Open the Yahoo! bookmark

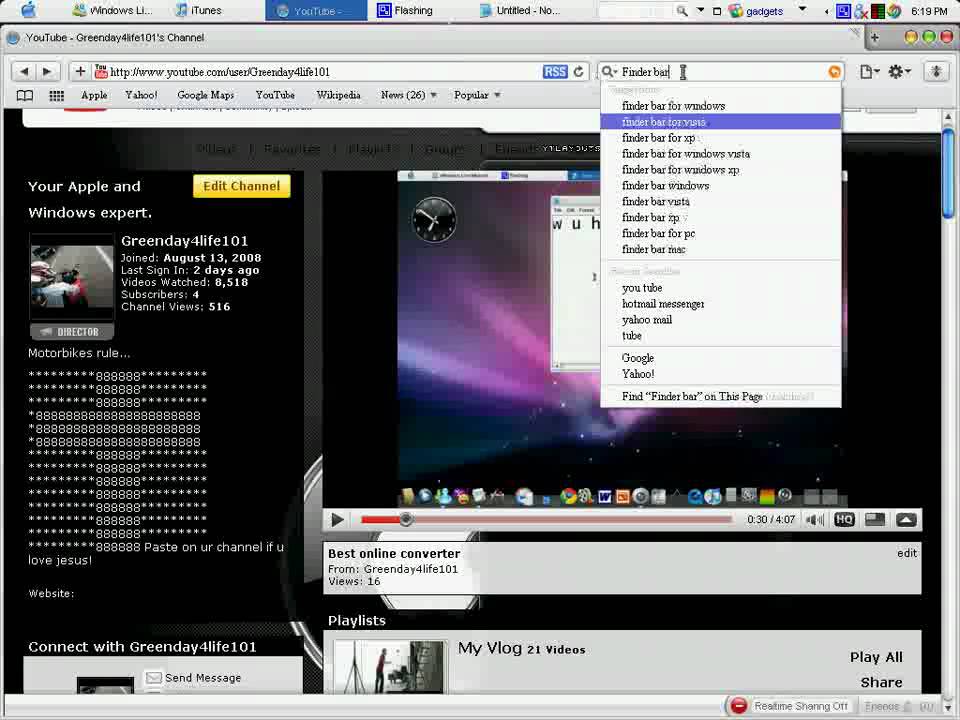tap(141, 96)
